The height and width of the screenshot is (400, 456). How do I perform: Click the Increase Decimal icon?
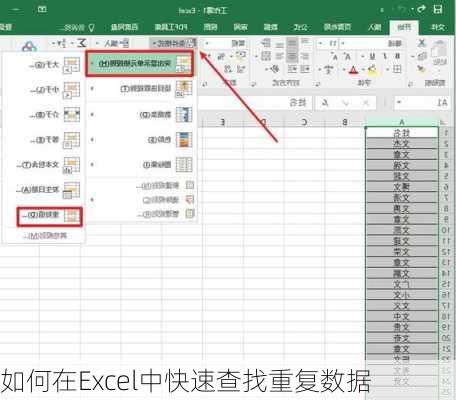241,69
